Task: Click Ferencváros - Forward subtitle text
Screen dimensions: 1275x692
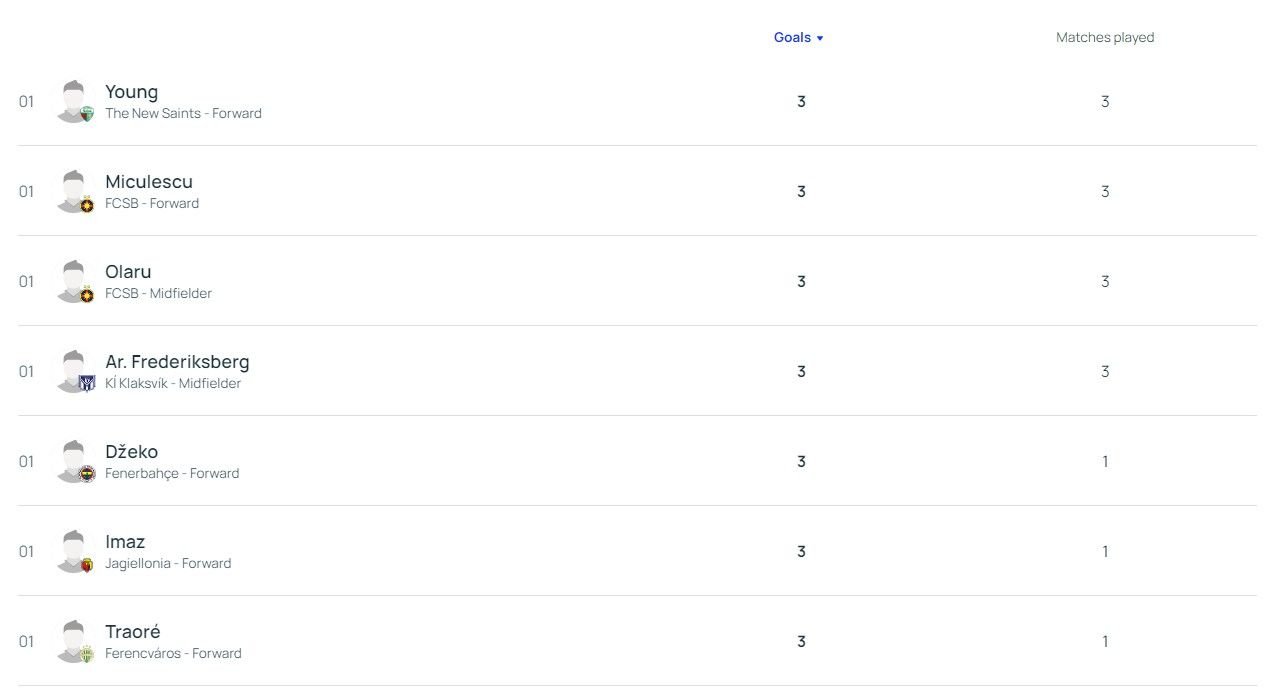Action: (173, 654)
